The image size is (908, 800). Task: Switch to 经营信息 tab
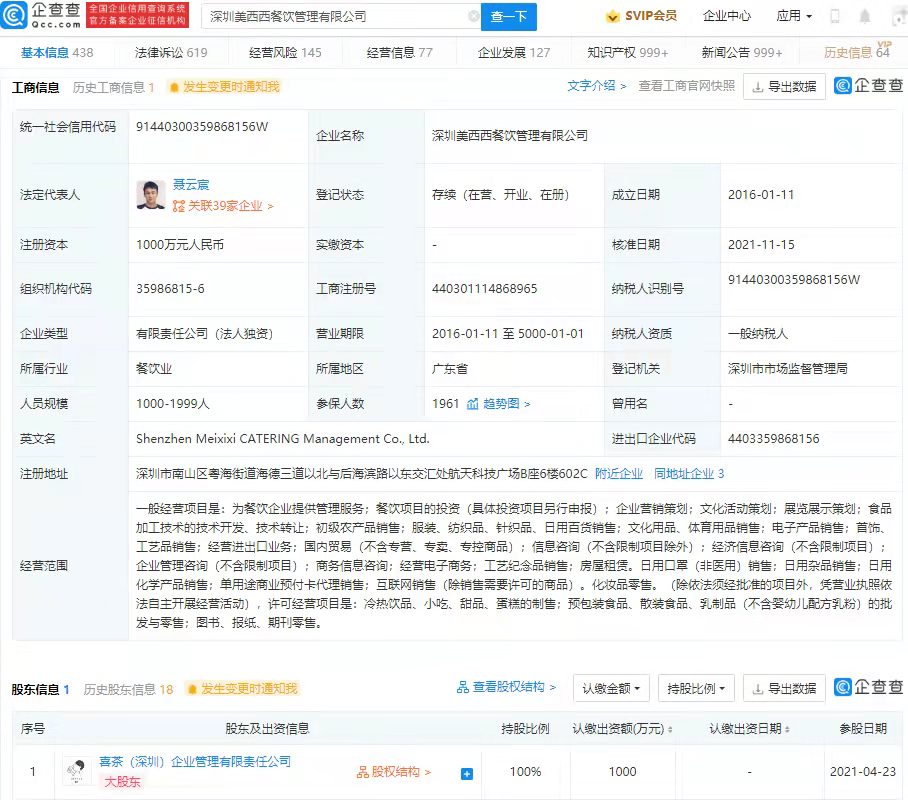(400, 53)
